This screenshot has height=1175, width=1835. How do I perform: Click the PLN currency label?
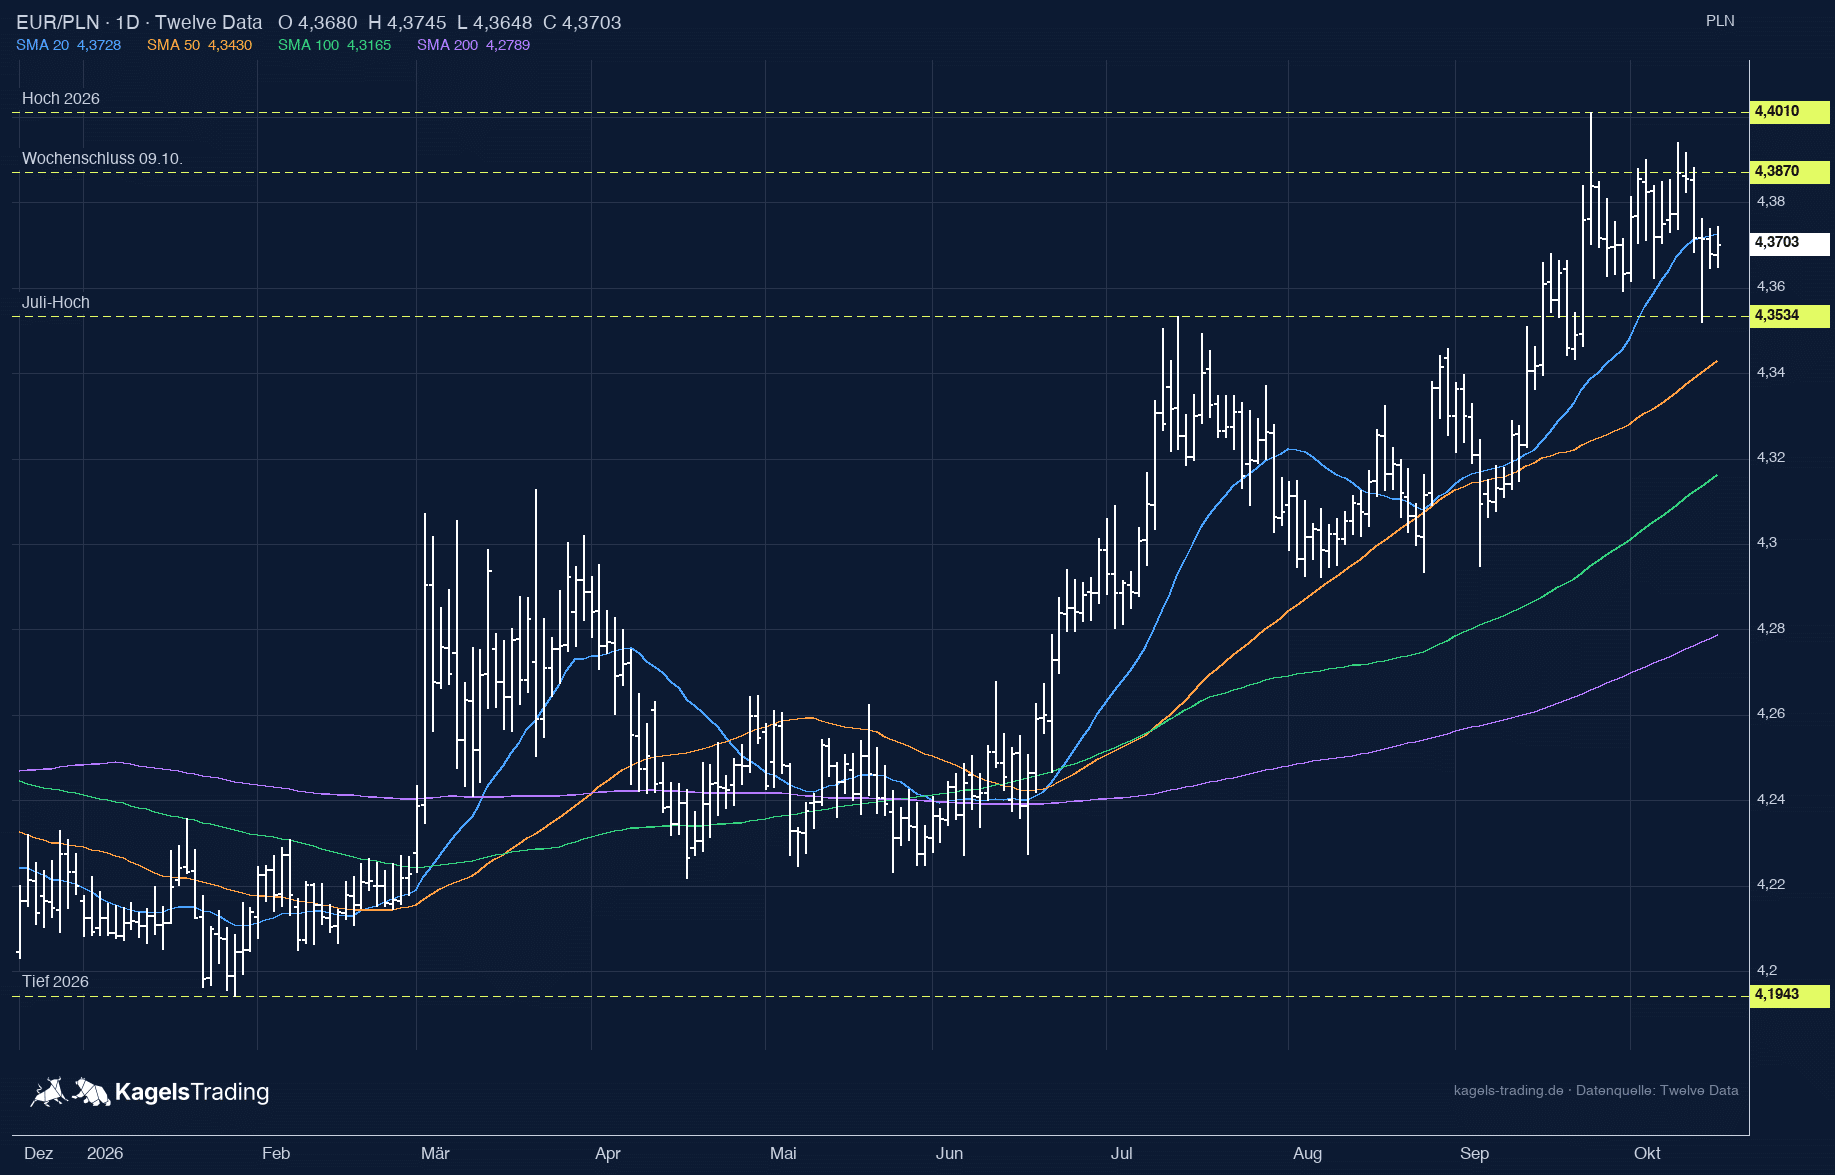click(x=1720, y=21)
